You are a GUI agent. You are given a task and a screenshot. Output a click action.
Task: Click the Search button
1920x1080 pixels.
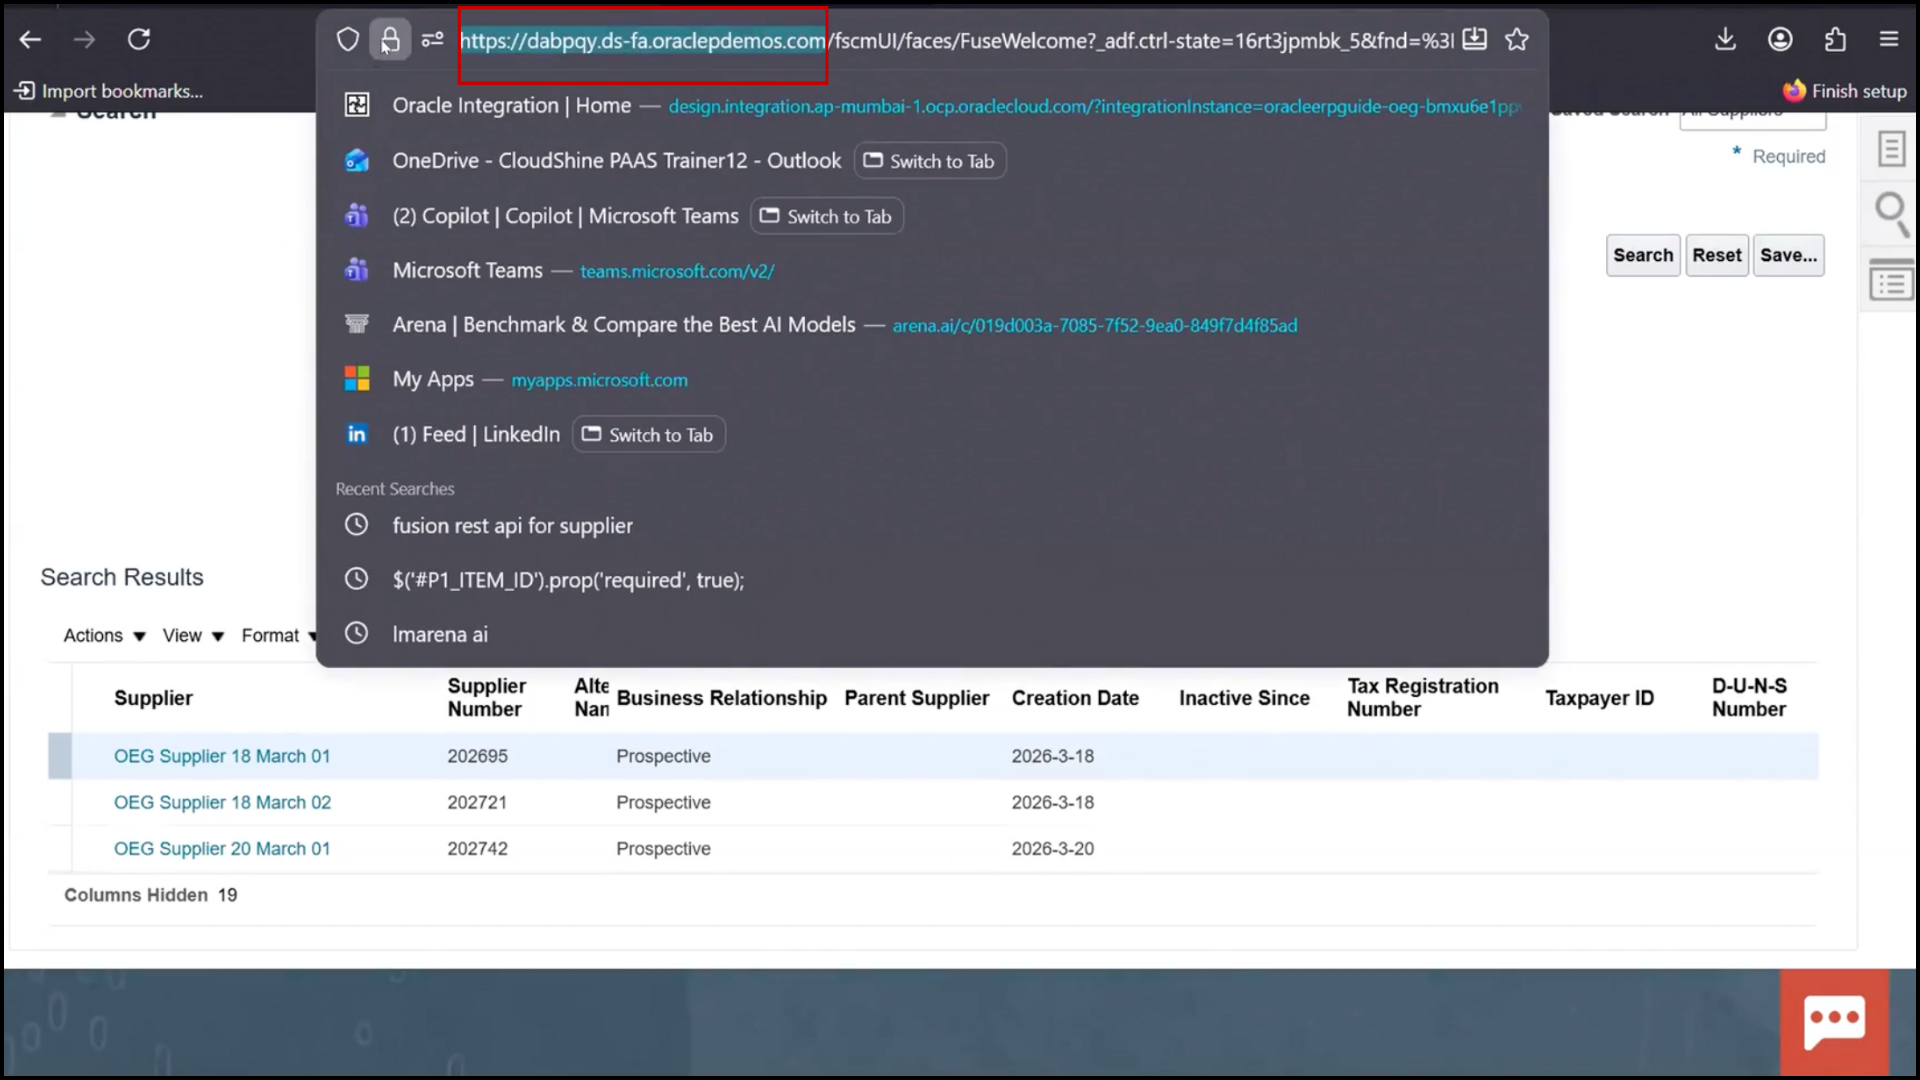pyautogui.click(x=1642, y=255)
